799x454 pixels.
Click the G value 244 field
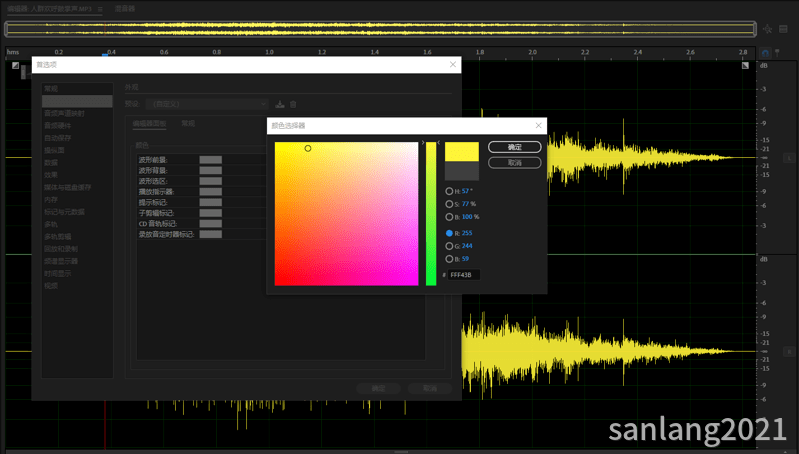pyautogui.click(x=467, y=246)
